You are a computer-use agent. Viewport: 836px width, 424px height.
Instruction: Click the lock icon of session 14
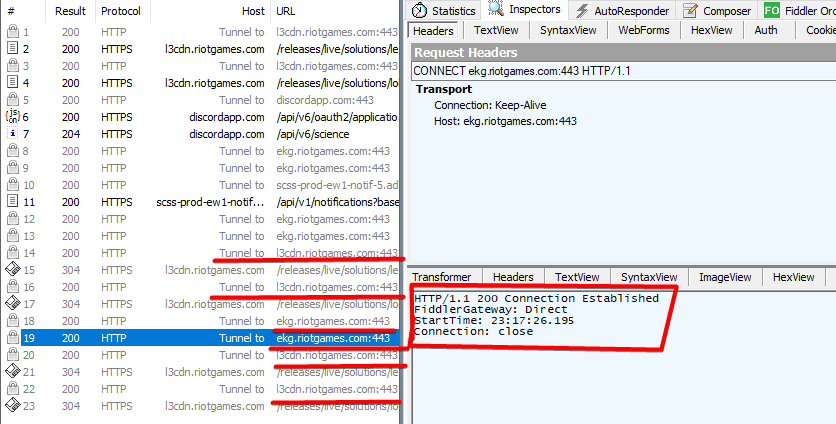point(13,253)
